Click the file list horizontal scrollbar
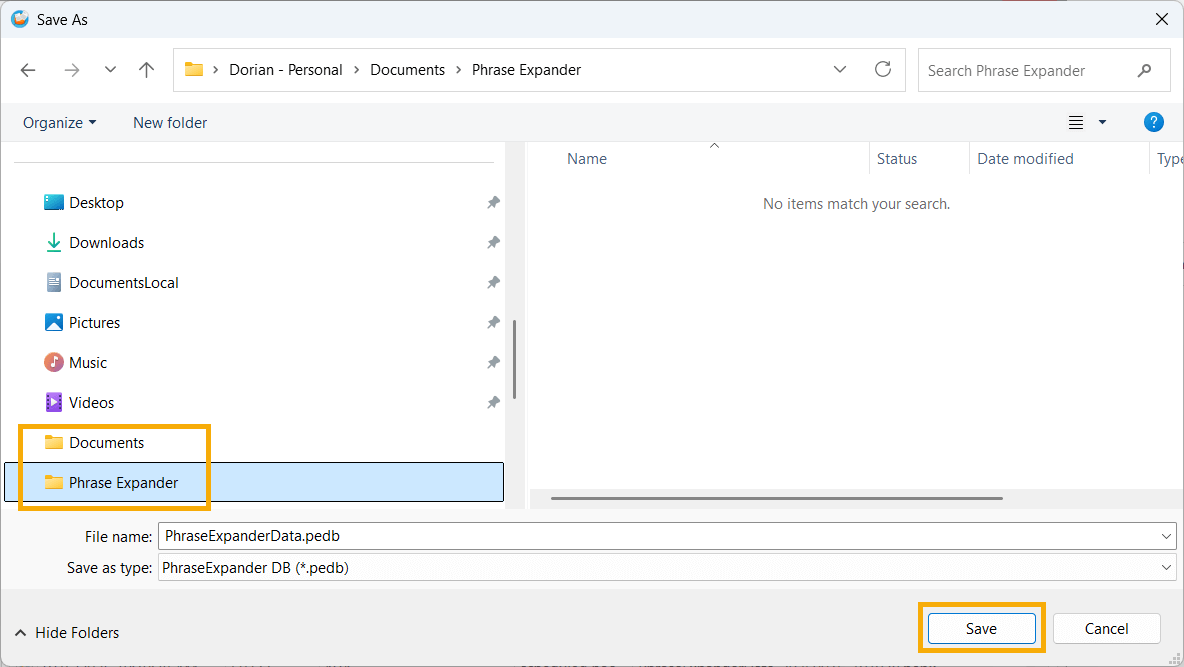Image resolution: width=1184 pixels, height=667 pixels. 776,499
